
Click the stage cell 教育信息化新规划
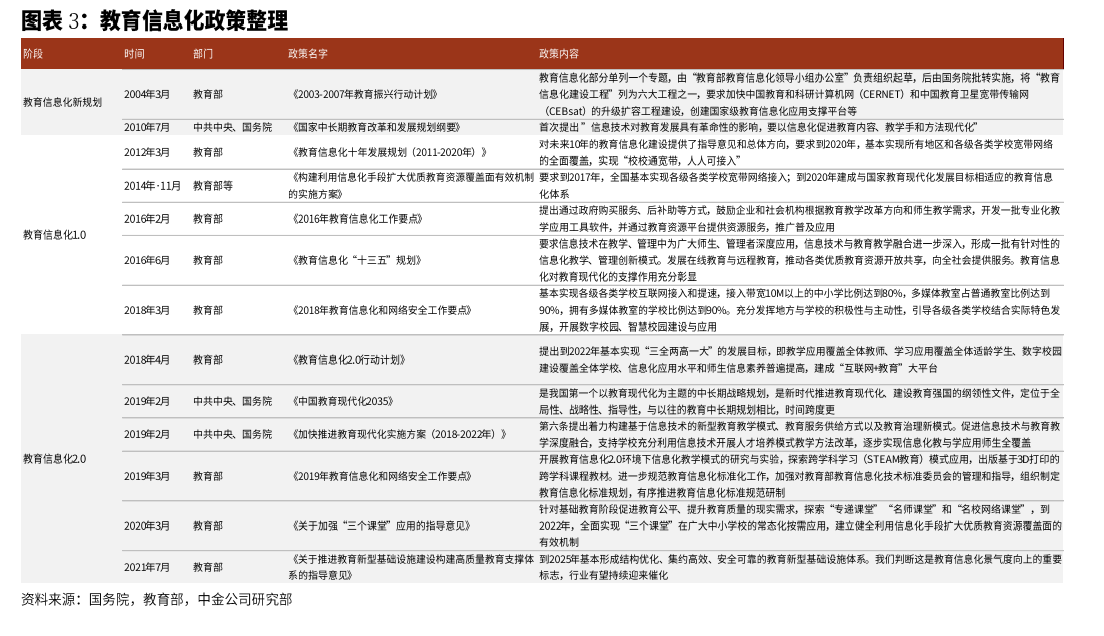pyautogui.click(x=63, y=102)
